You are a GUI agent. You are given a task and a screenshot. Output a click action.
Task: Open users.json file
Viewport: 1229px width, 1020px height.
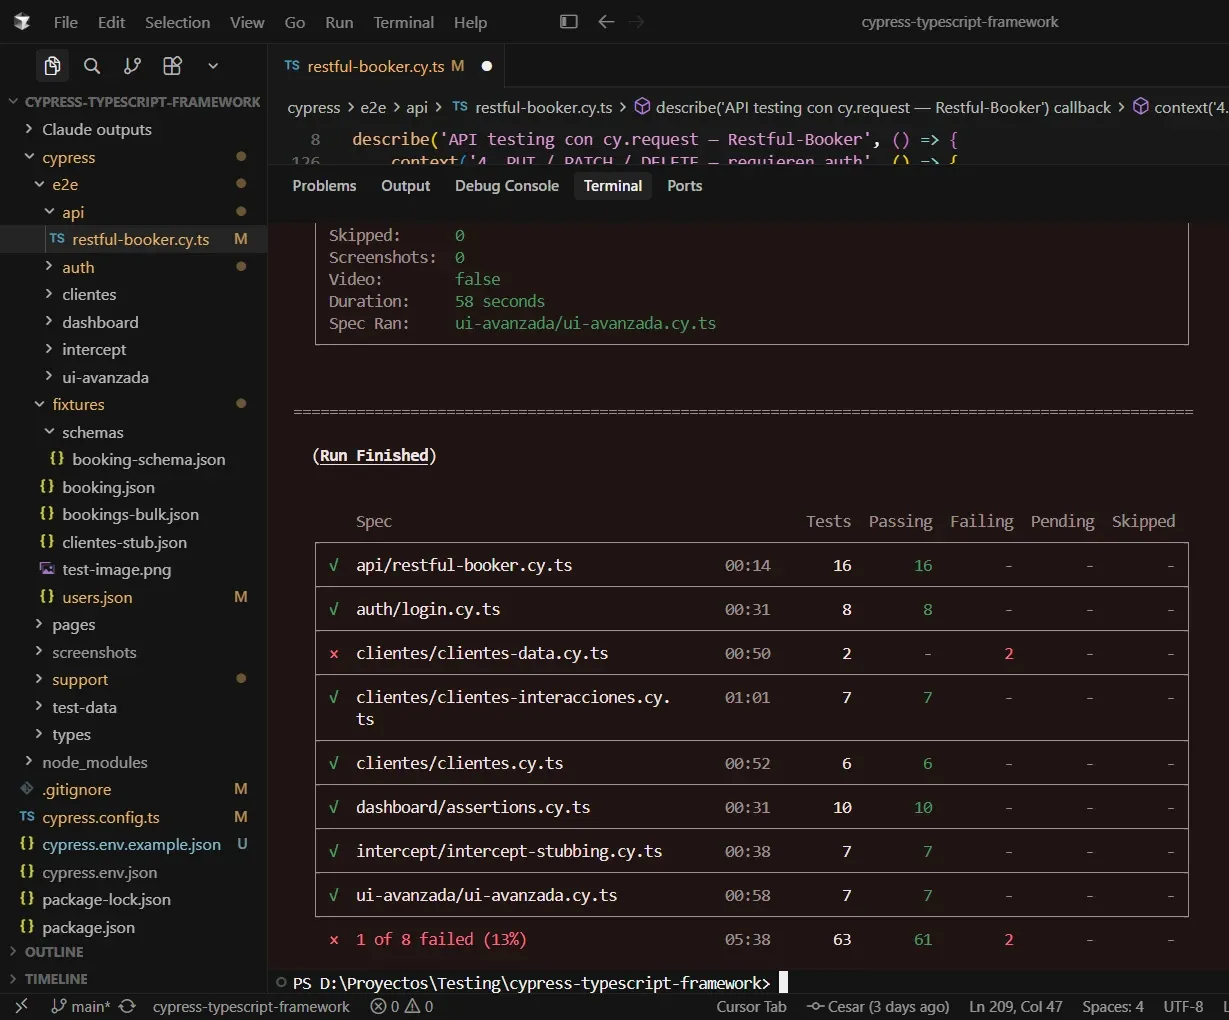(134, 598)
